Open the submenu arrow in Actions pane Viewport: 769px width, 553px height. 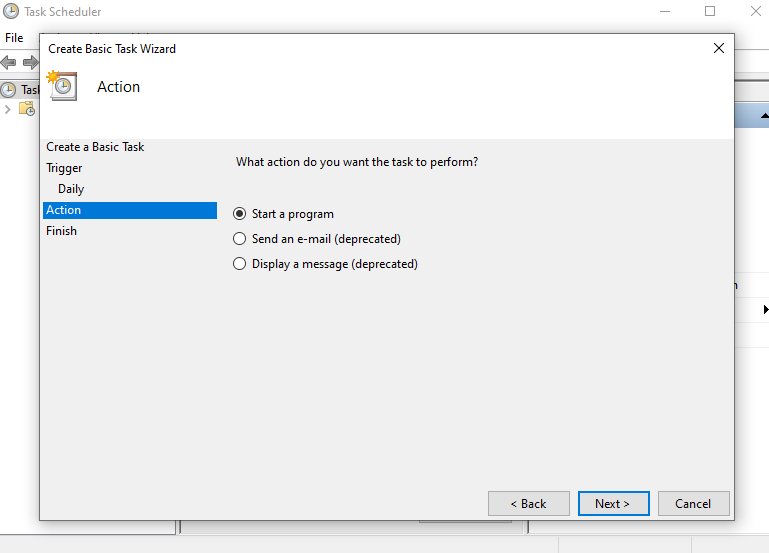point(765,310)
